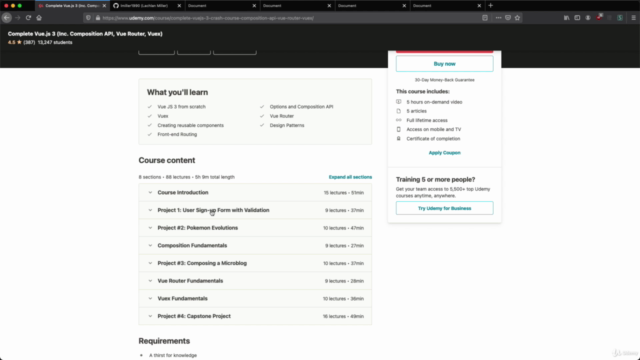Click 'A thirst for knowledge' requirement
Image resolution: width=640 pixels, height=360 pixels.
coord(173,356)
